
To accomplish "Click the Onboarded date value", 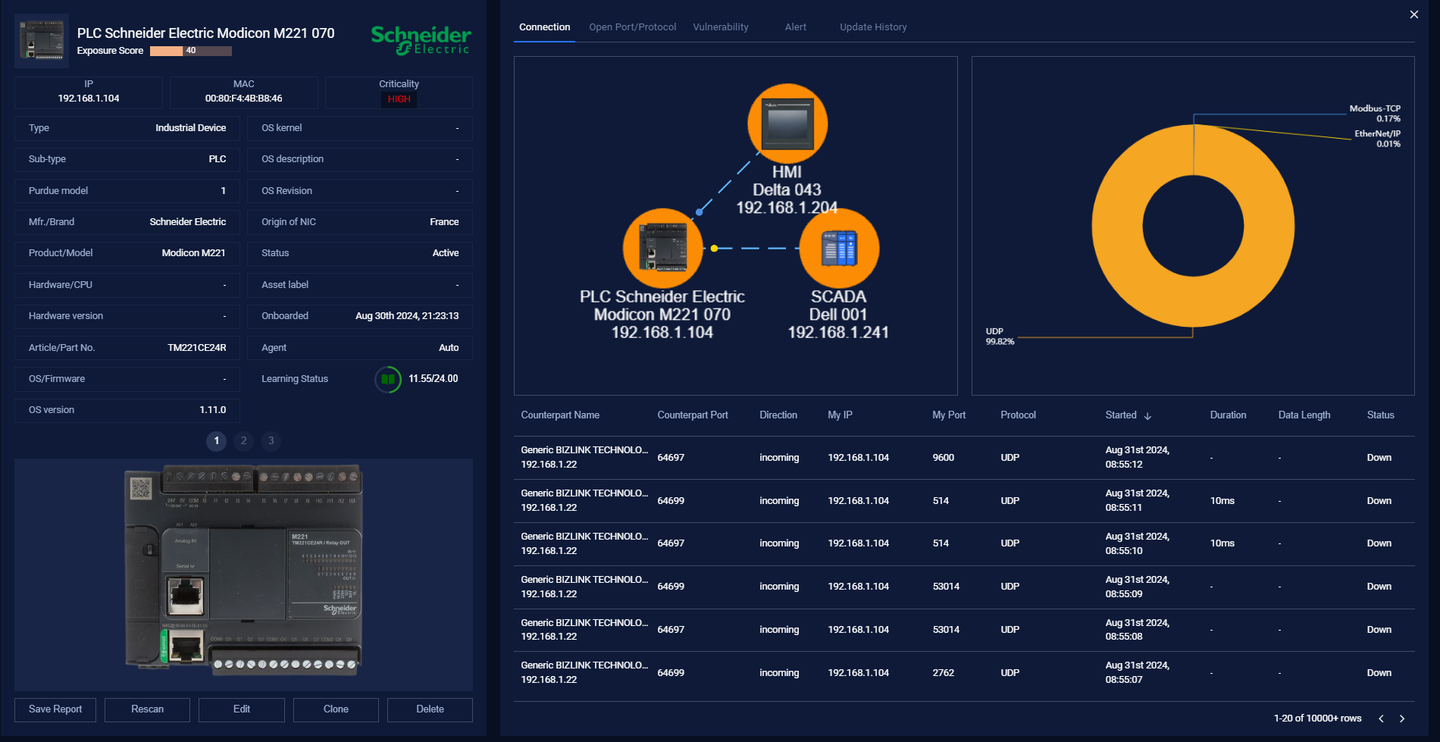I will 407,316.
